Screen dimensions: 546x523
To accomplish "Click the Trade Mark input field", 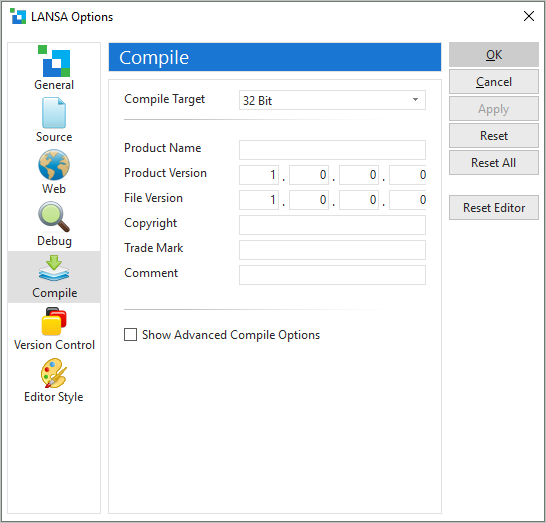I will [x=332, y=250].
